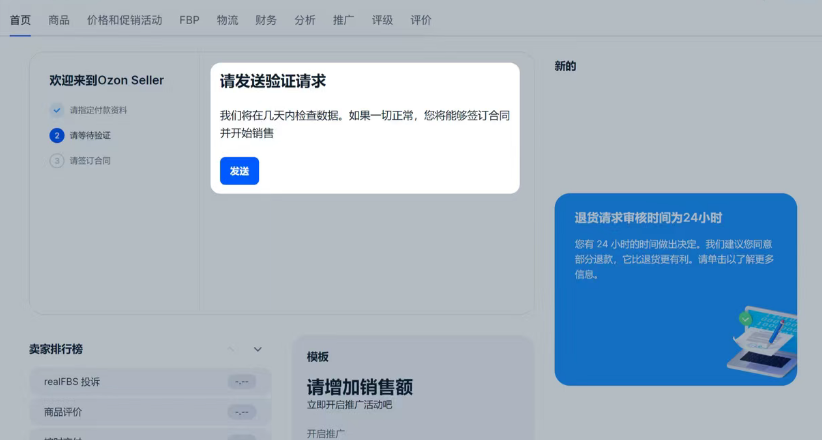Open the realFBS 投诉 row
The image size is (822, 440).
(x=150, y=382)
